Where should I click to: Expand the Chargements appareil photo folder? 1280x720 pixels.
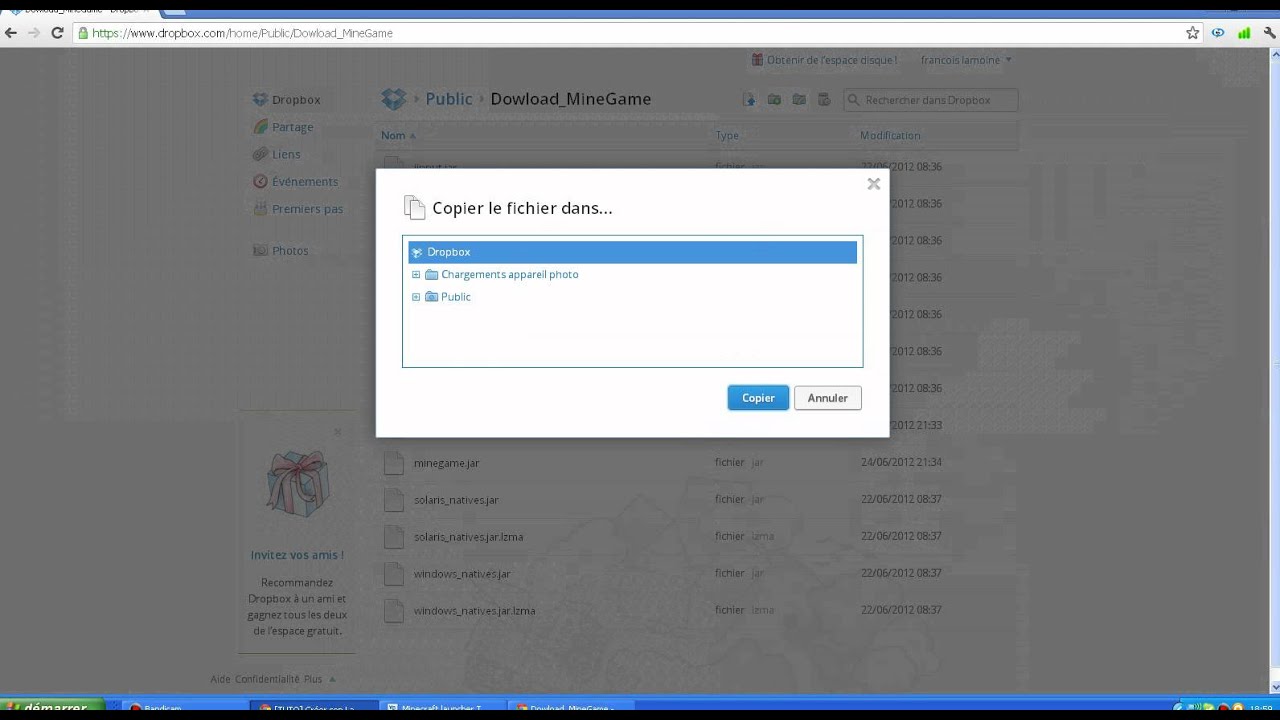coord(416,274)
